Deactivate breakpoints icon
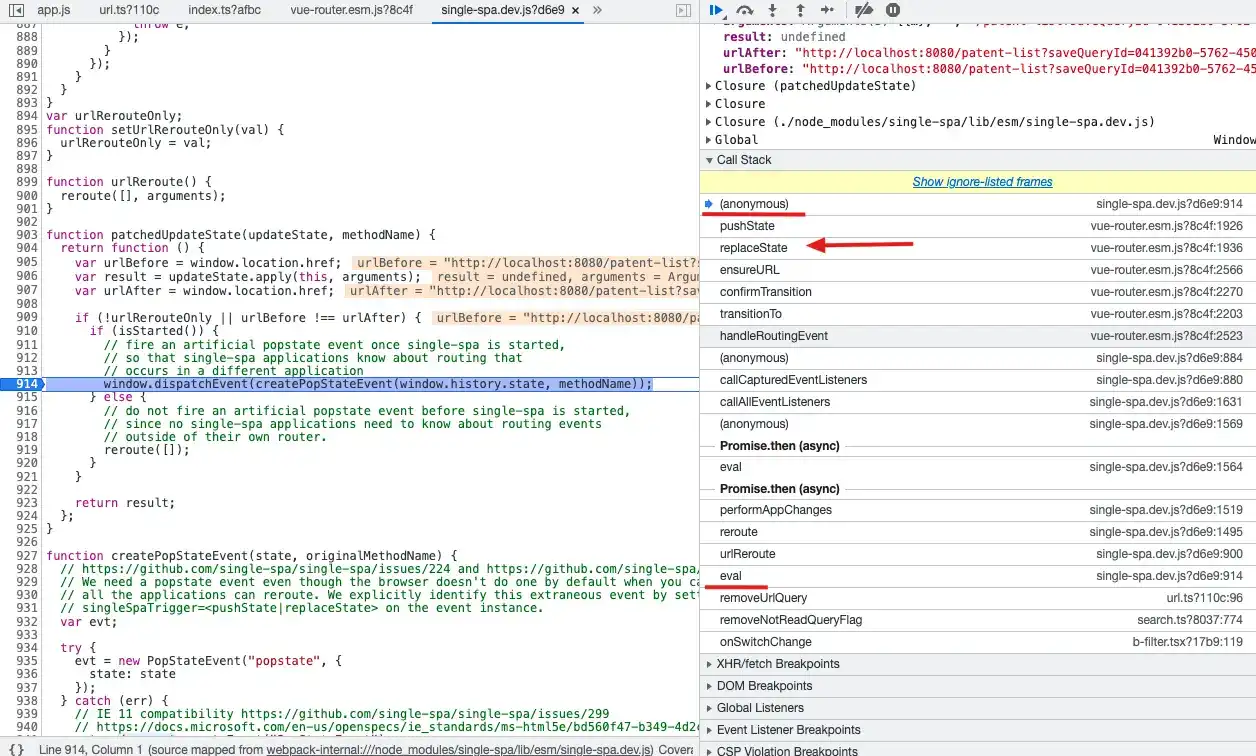1256x756 pixels. point(866,10)
